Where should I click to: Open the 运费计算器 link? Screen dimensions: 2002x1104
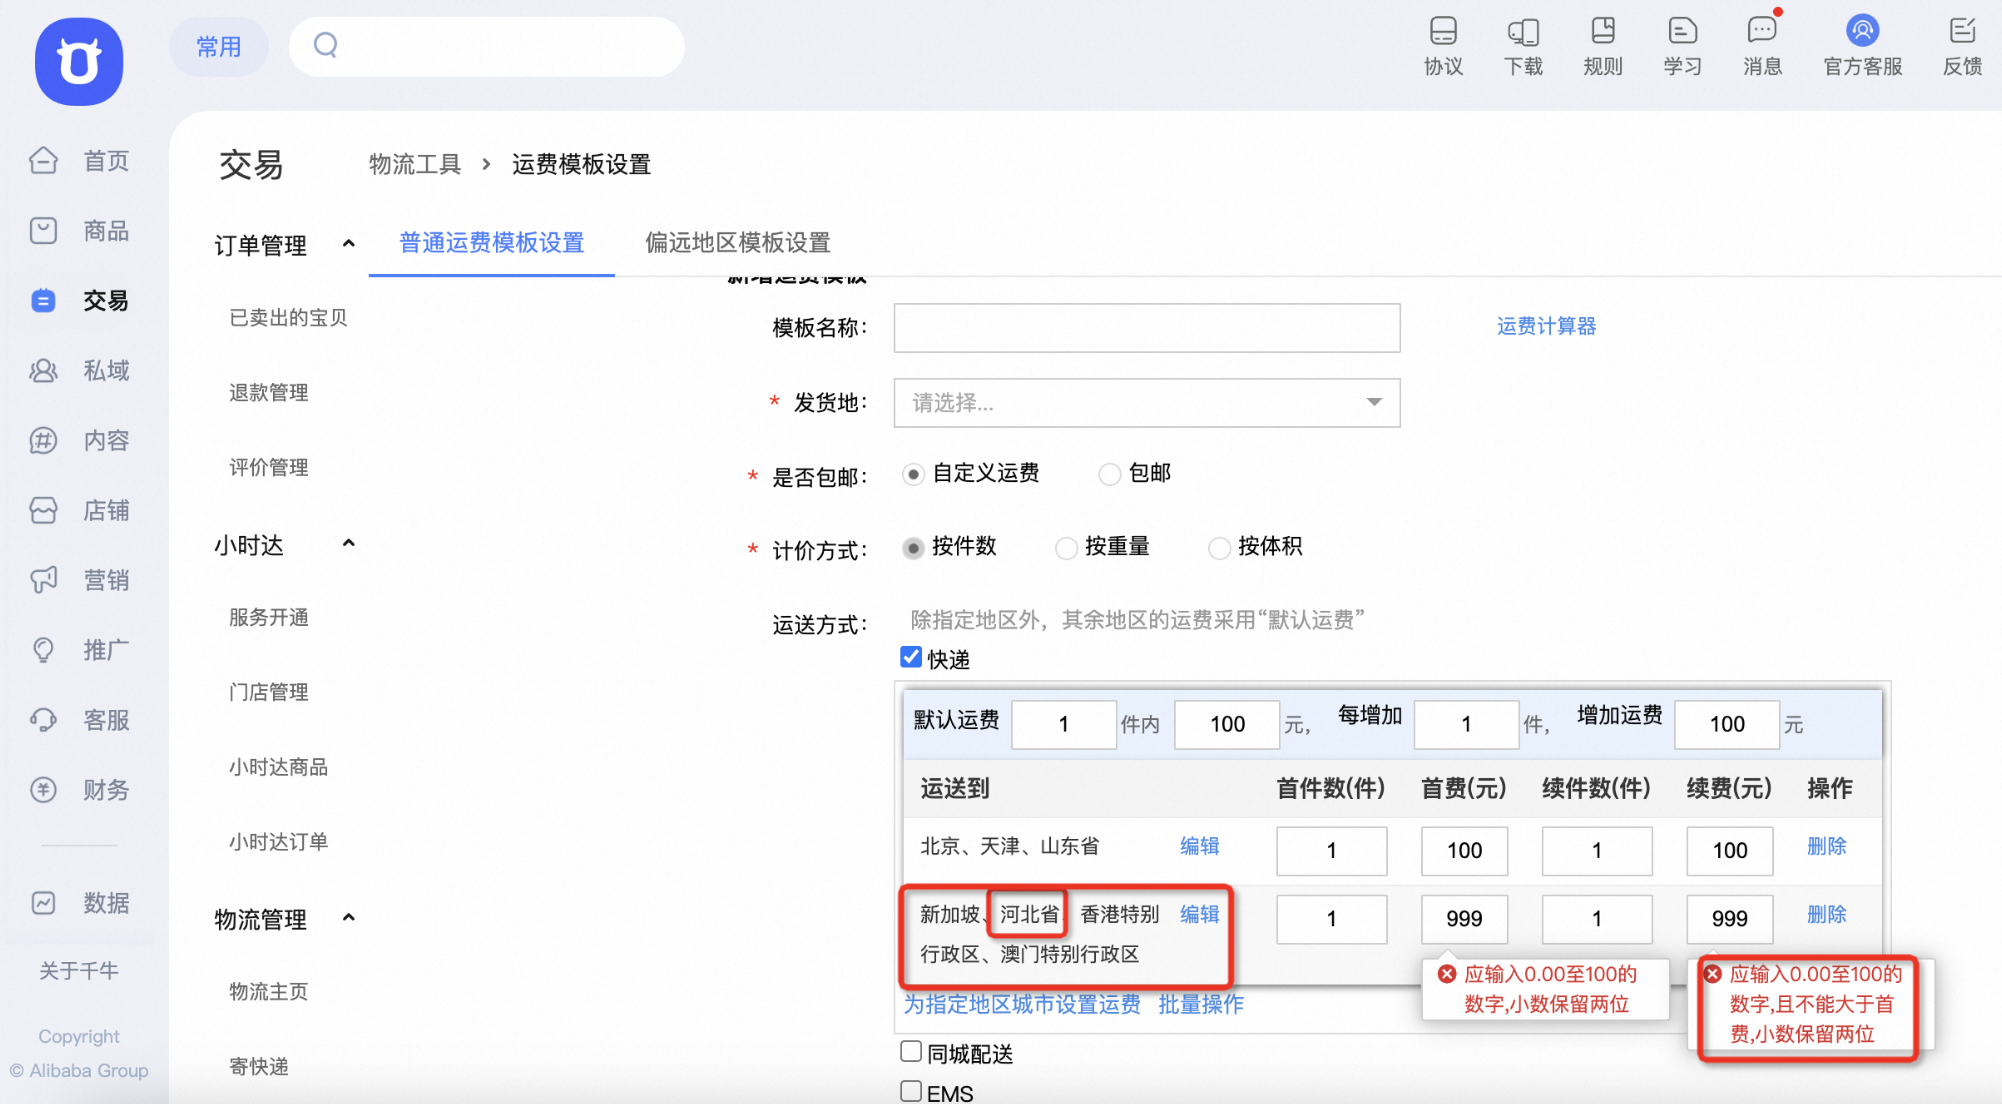pyautogui.click(x=1546, y=327)
